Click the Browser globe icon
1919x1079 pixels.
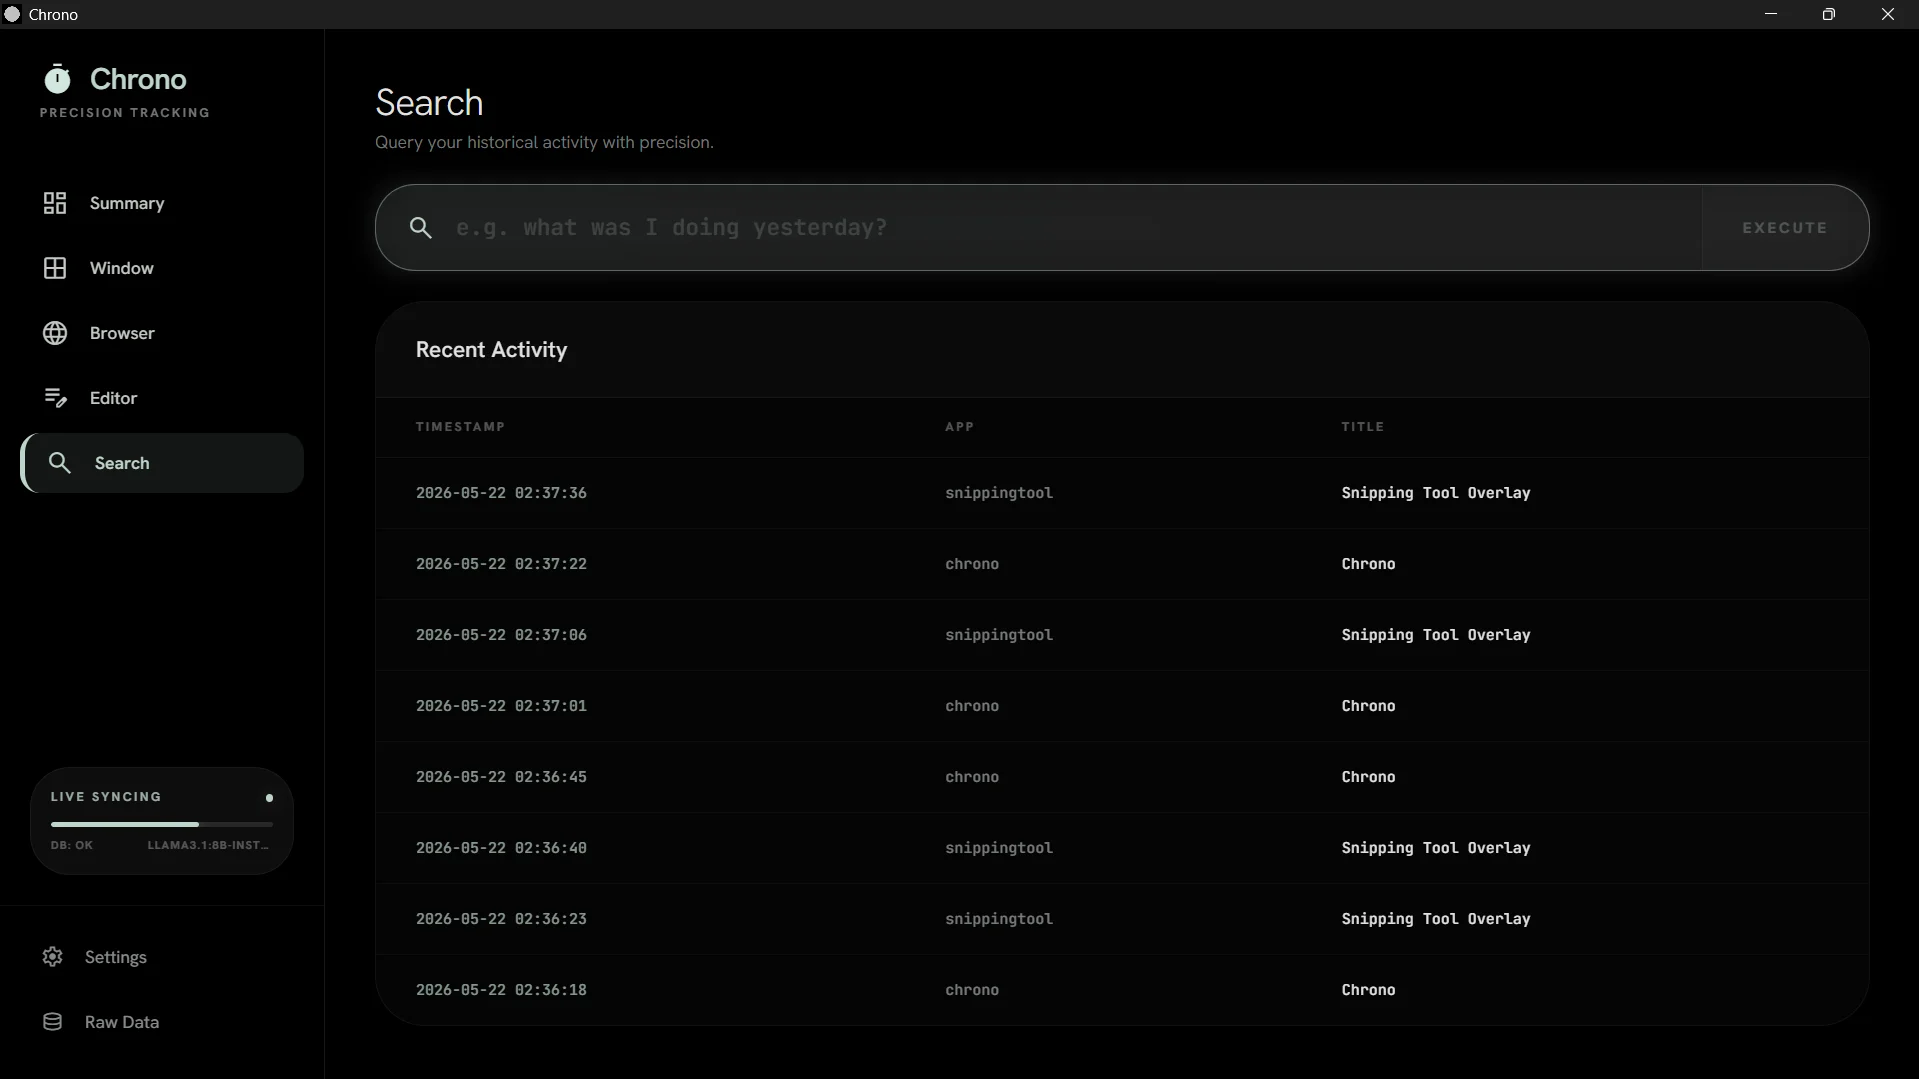click(x=55, y=333)
